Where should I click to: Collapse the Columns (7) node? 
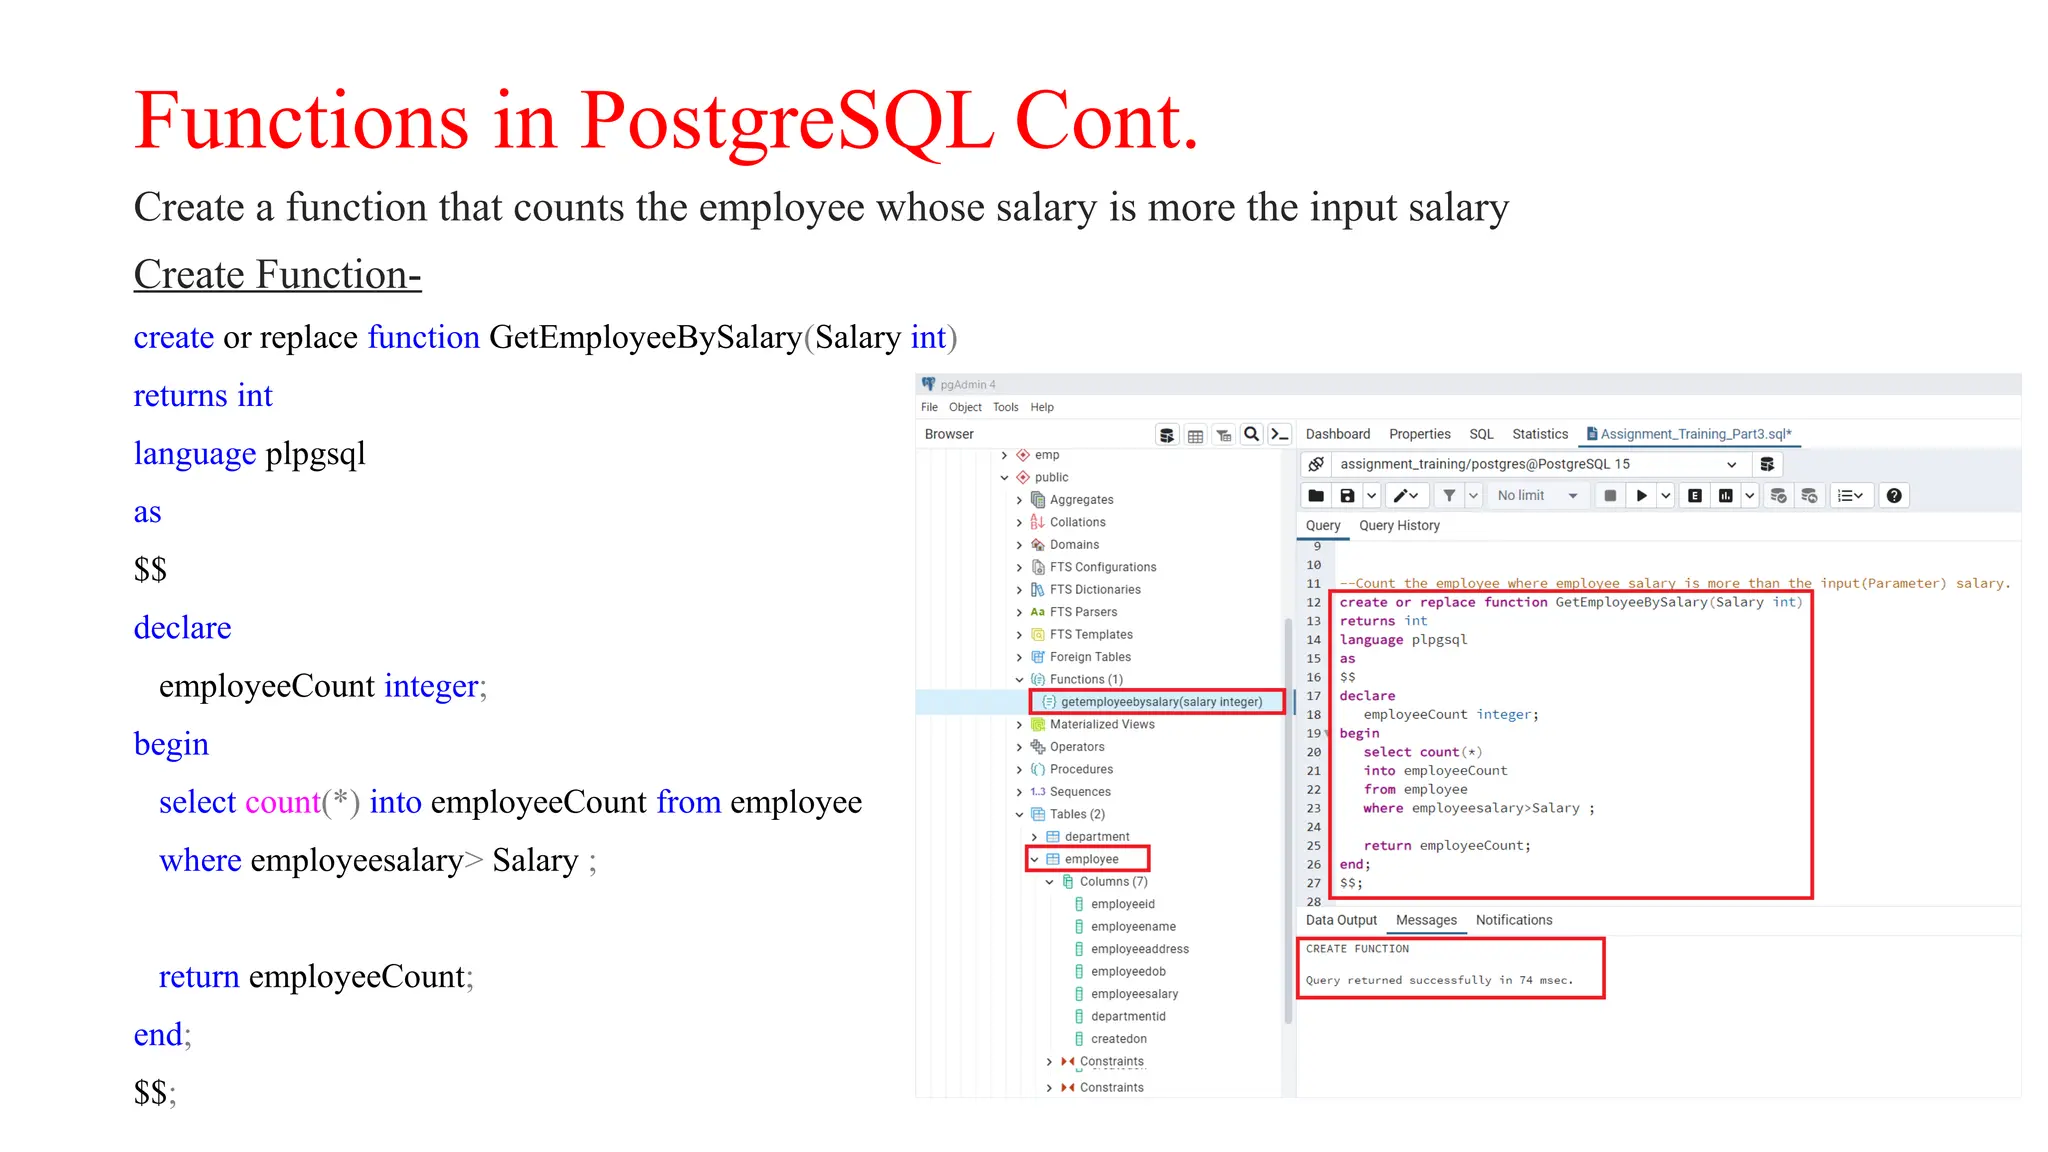point(1049,882)
